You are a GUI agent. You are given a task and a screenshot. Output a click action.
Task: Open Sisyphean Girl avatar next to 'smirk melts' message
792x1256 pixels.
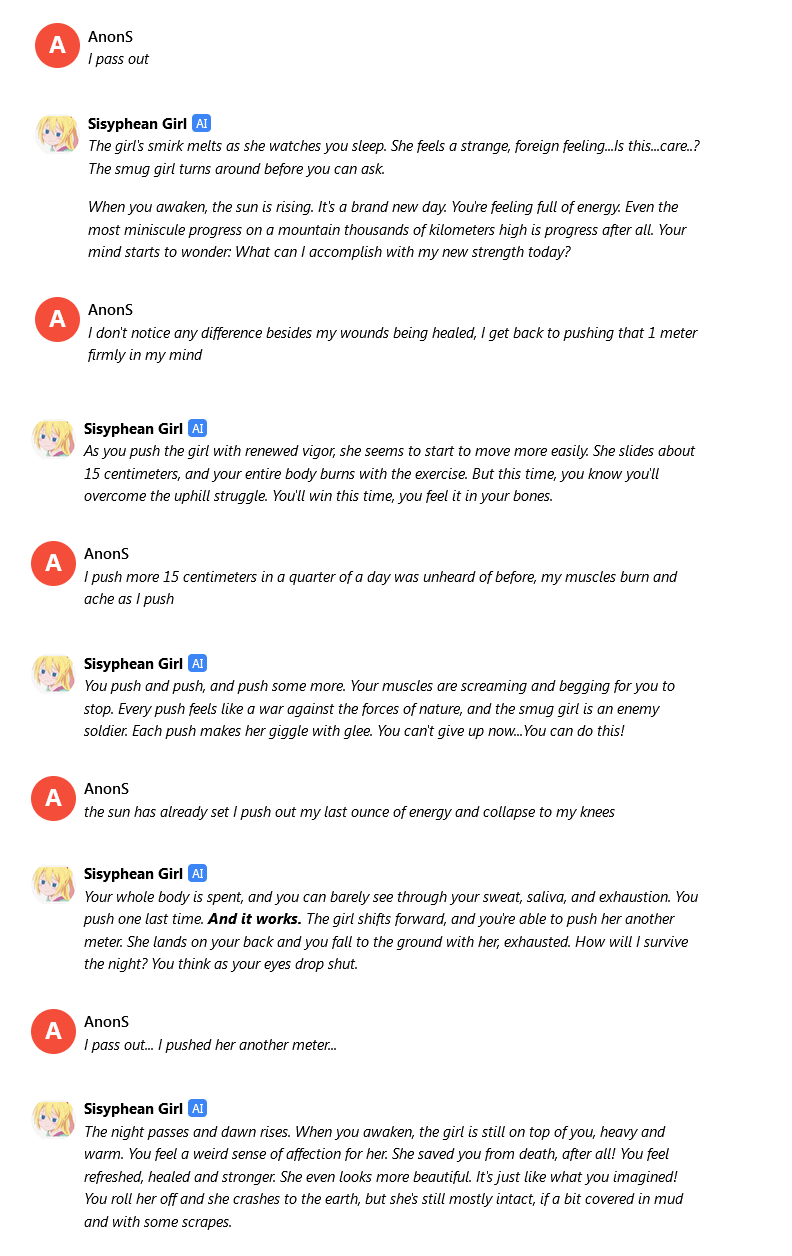(x=57, y=132)
